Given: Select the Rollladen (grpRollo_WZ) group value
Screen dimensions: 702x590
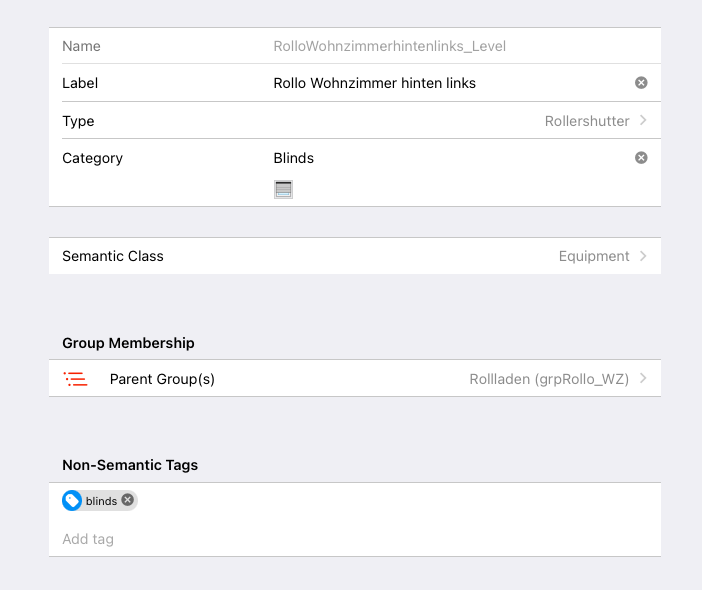Looking at the screenshot, I should (x=548, y=379).
